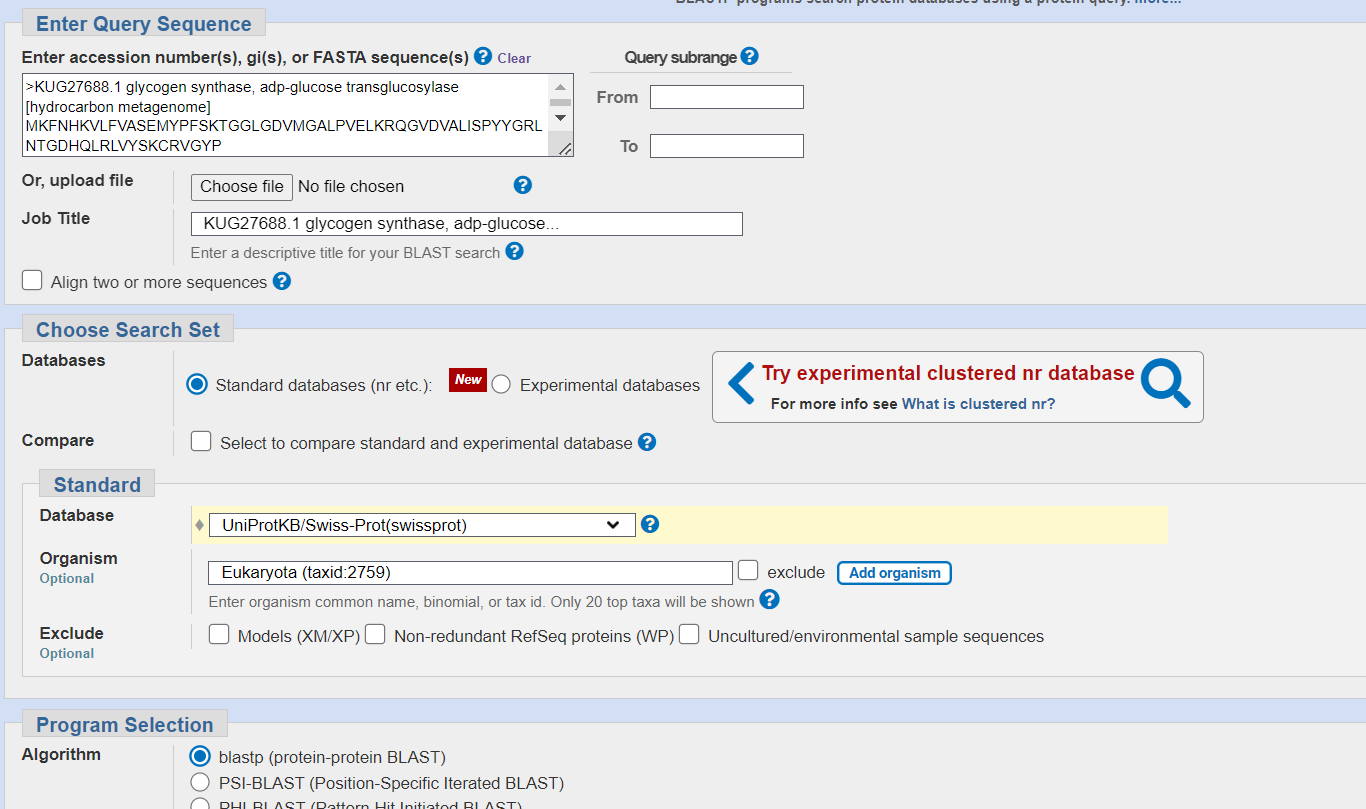1366x809 pixels.
Task: Click the "No file chosen" text
Action: (351, 186)
